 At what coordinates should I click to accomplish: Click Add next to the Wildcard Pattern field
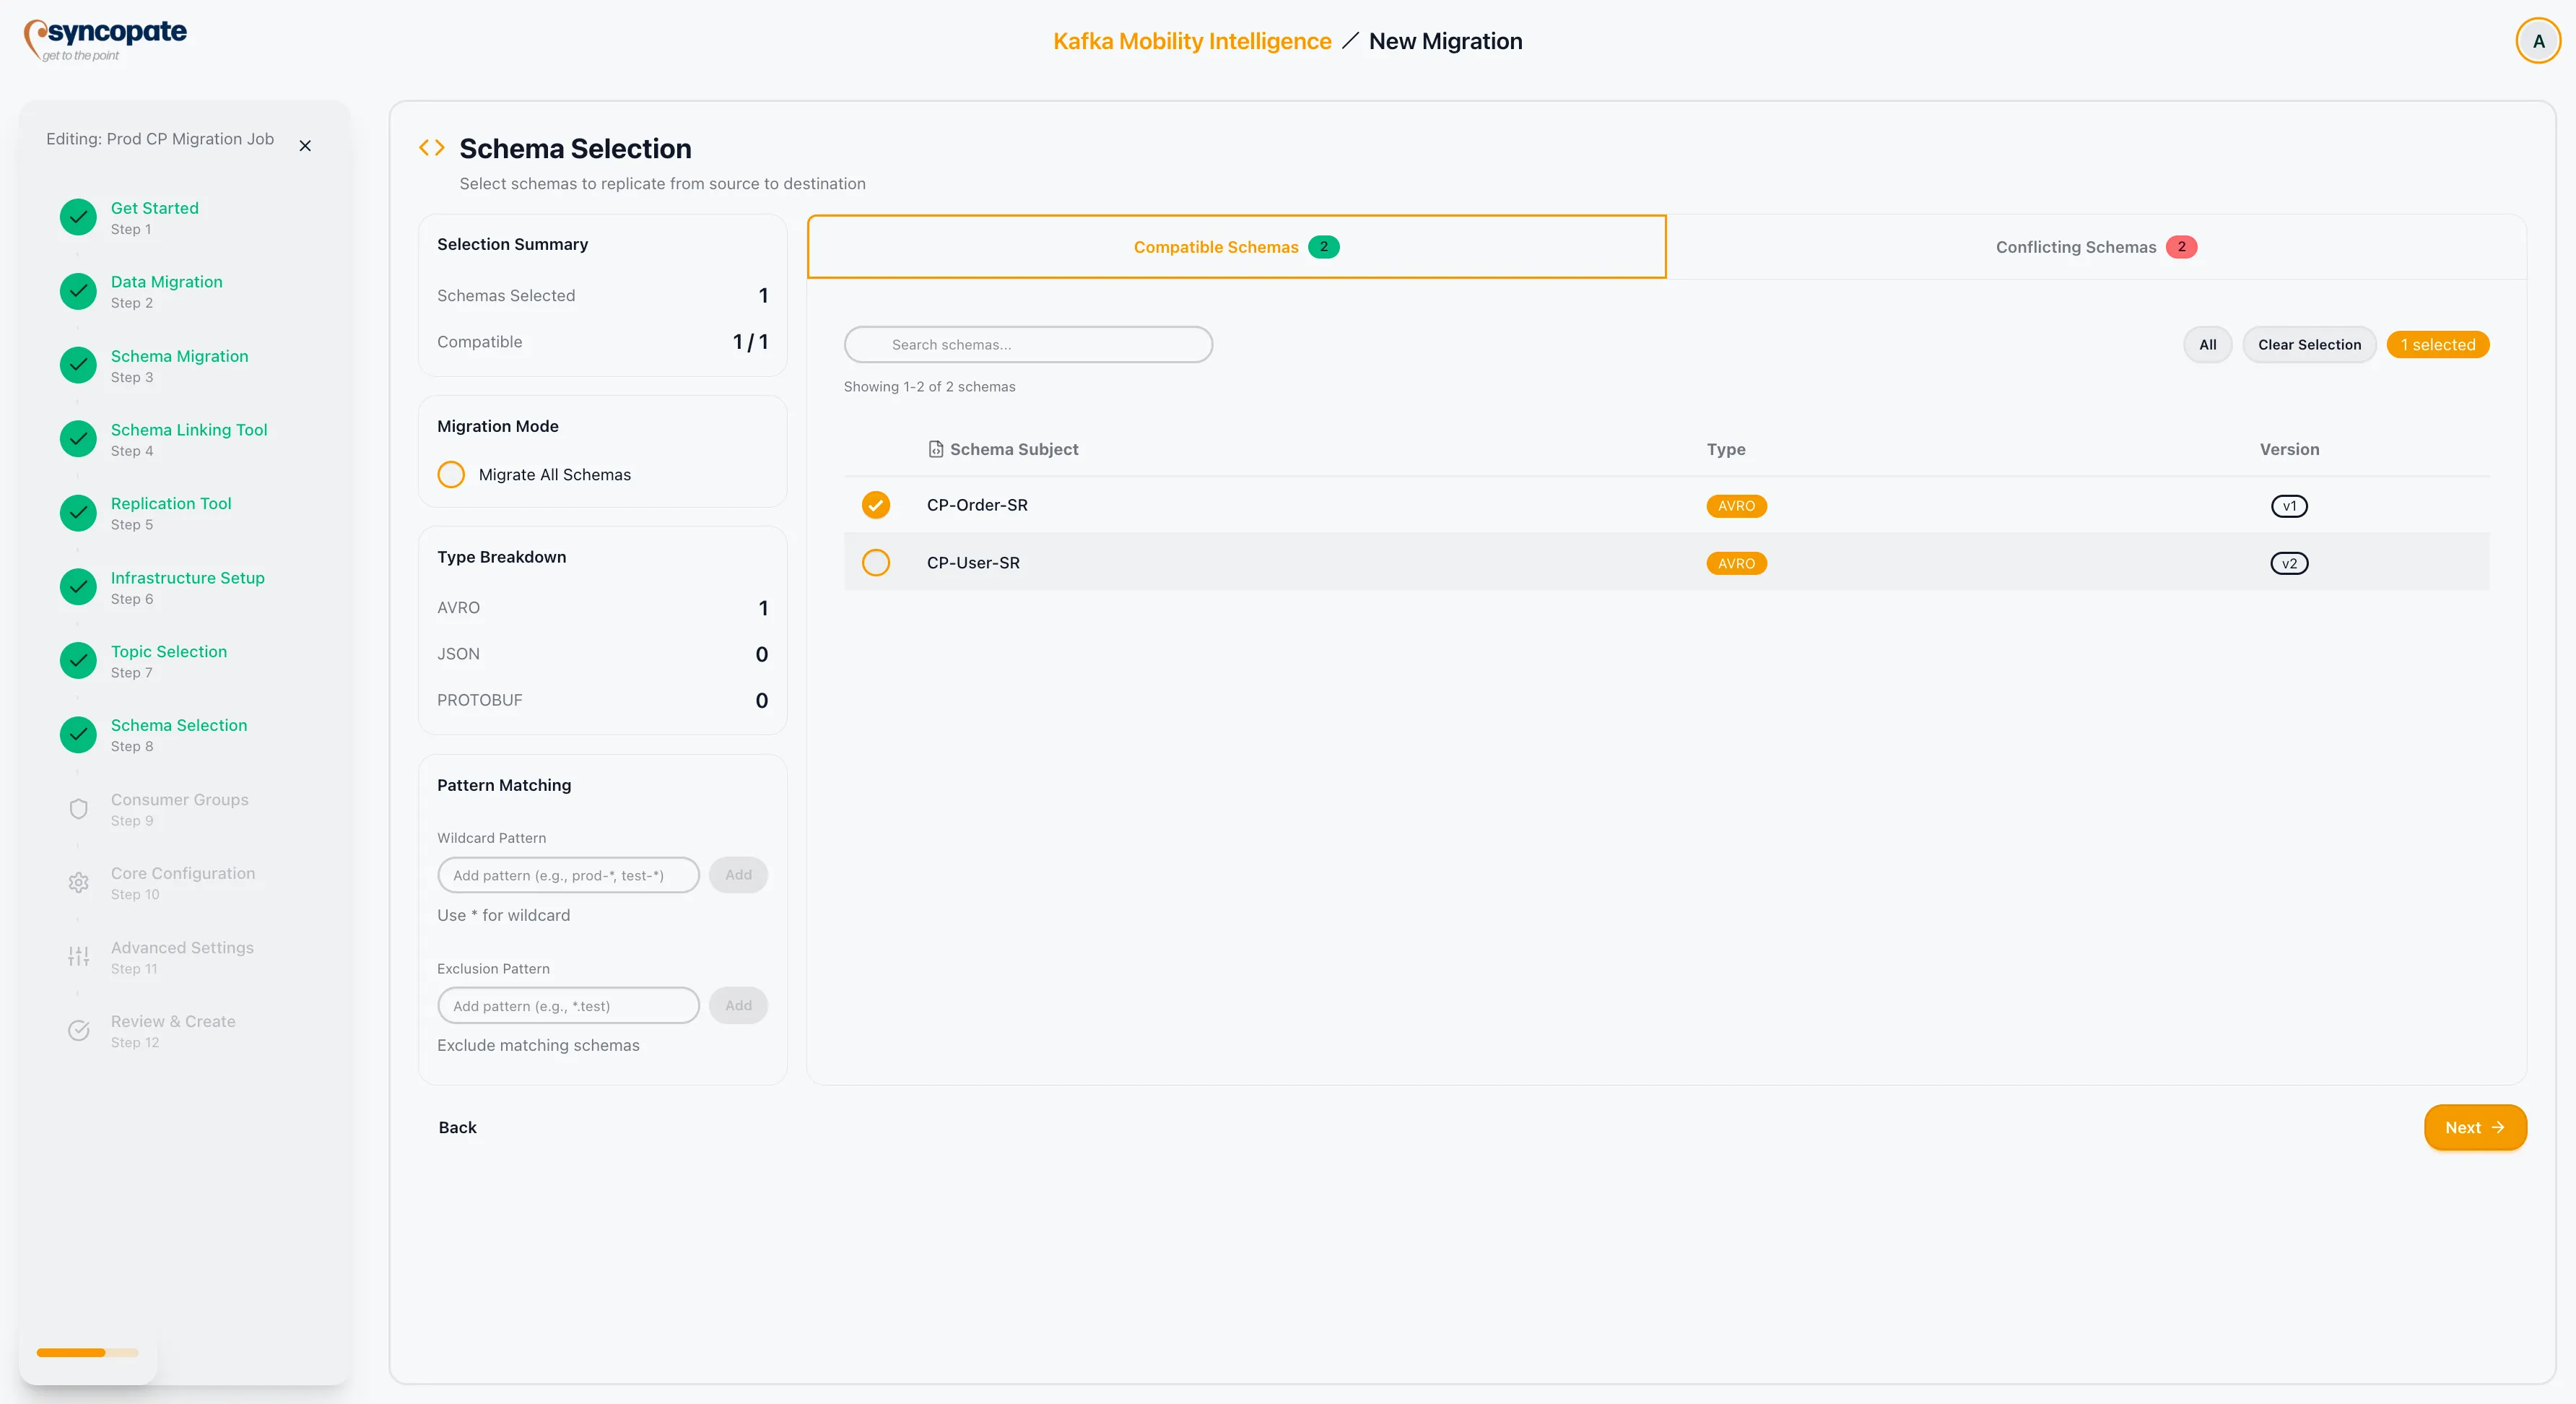click(738, 874)
